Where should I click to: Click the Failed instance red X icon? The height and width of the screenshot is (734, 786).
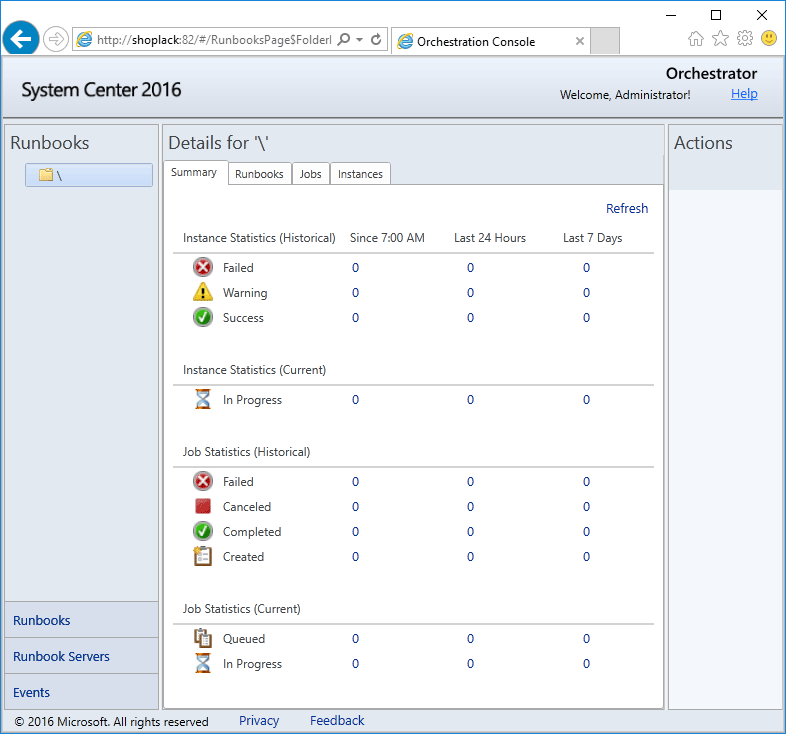(x=203, y=267)
